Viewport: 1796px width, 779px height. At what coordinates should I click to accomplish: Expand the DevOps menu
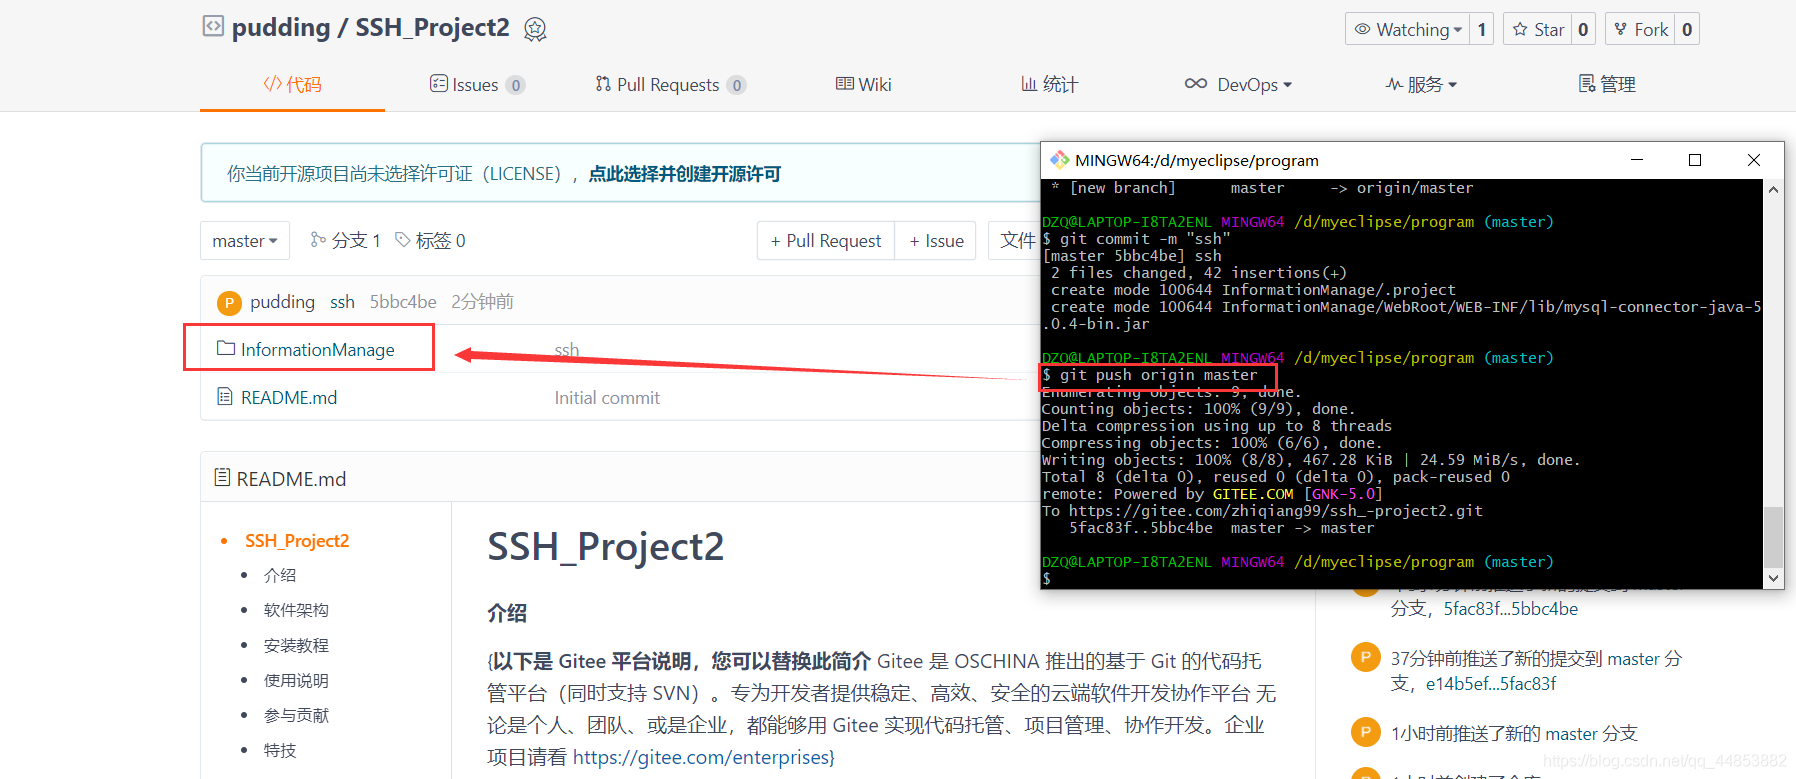[x=1238, y=84]
